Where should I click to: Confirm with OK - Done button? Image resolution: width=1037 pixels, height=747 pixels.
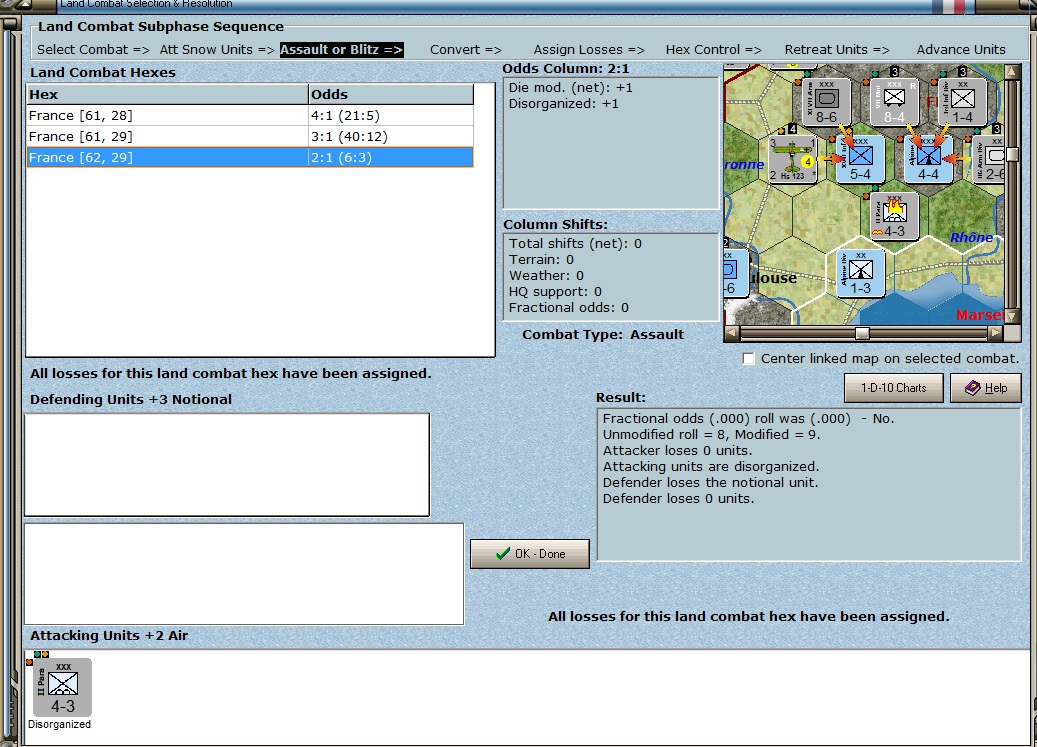pos(530,553)
